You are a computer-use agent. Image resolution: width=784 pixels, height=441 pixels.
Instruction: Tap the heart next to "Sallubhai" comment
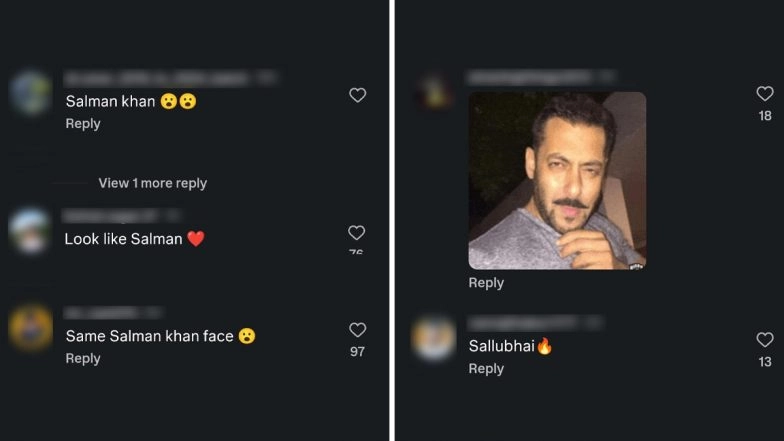pyautogui.click(x=765, y=340)
